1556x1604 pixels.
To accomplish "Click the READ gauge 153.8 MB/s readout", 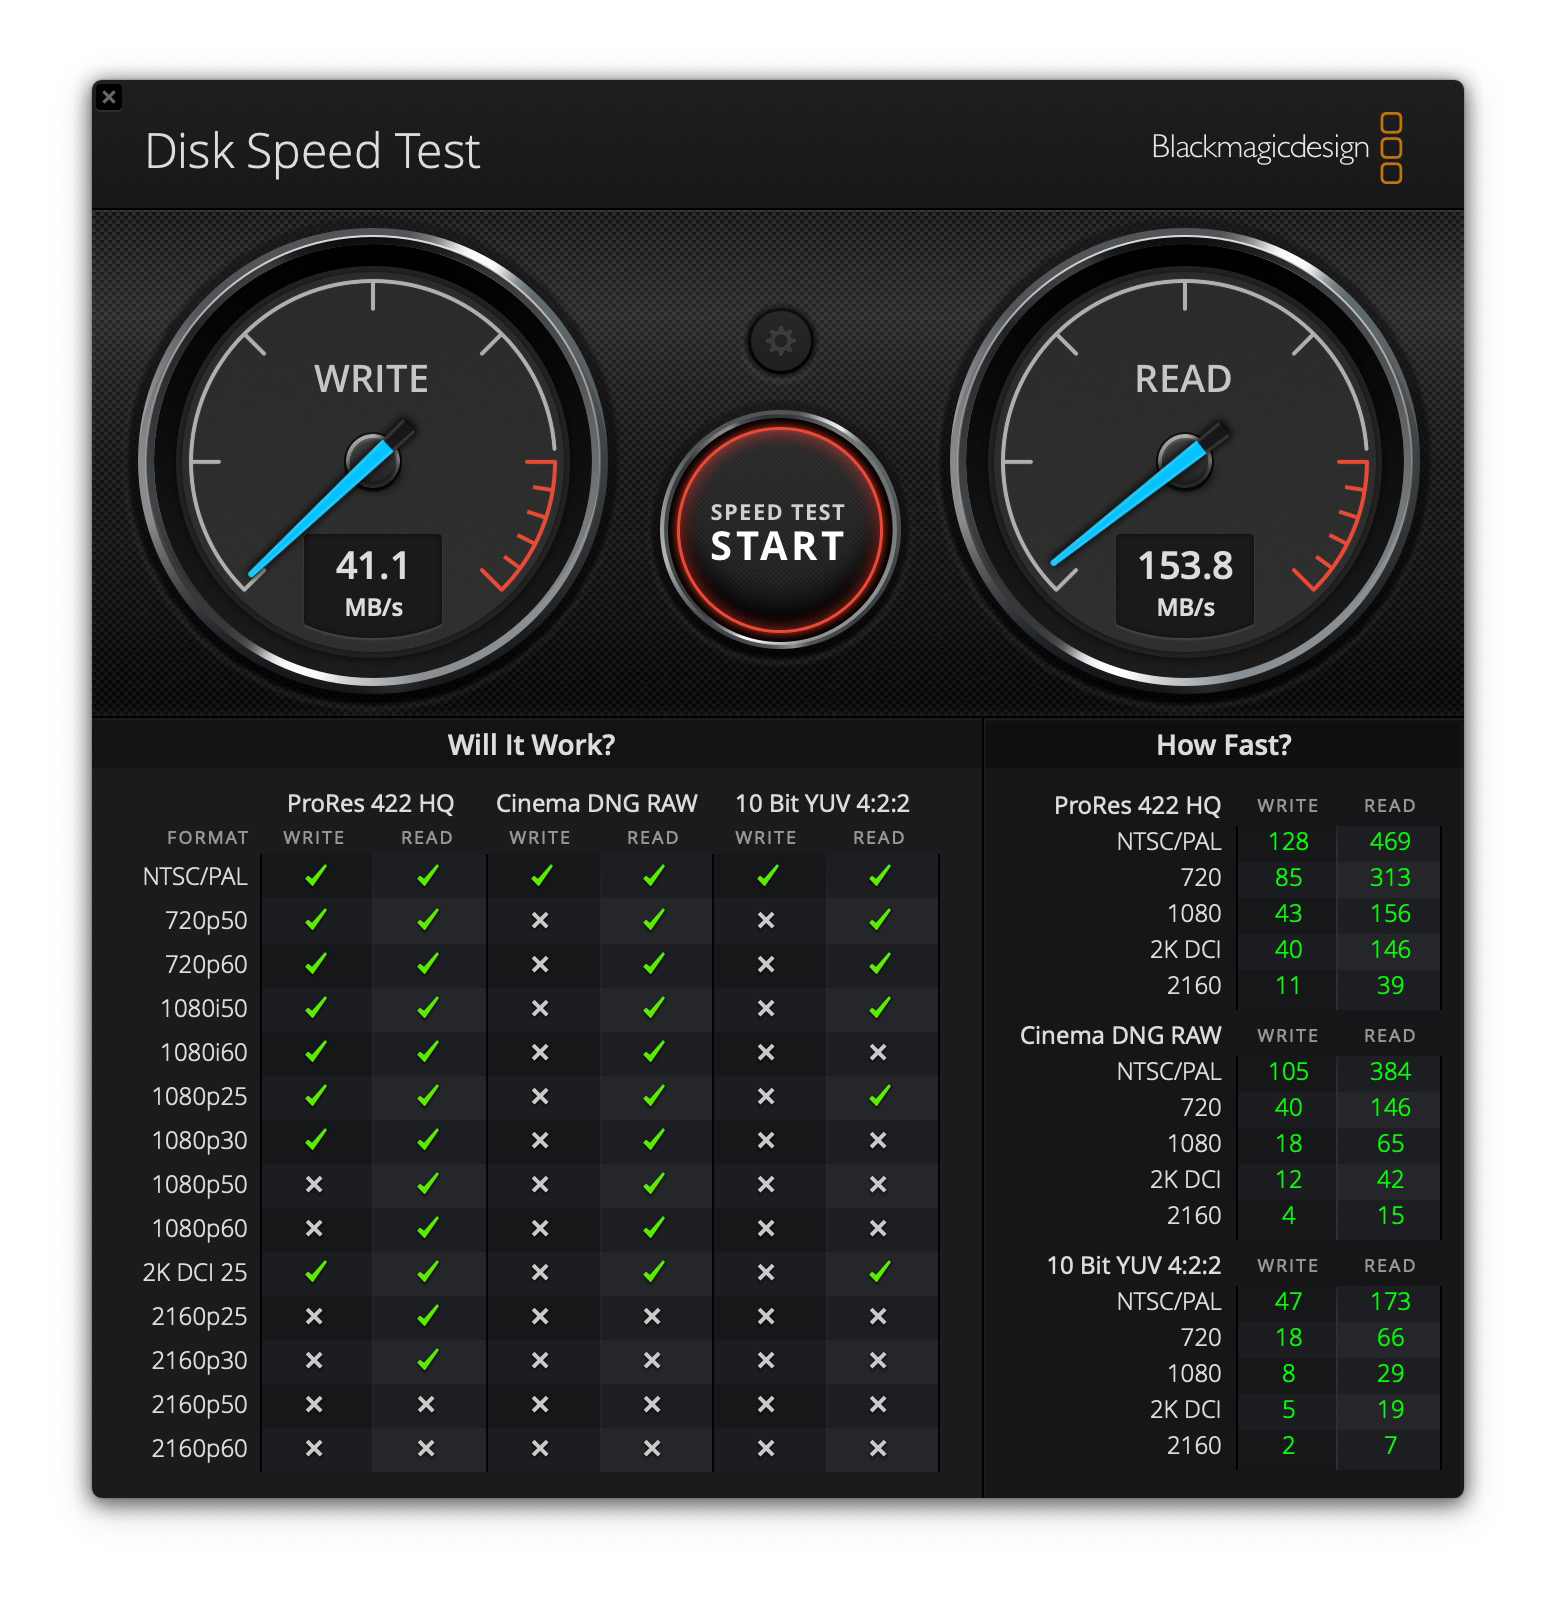I will coord(1185,584).
